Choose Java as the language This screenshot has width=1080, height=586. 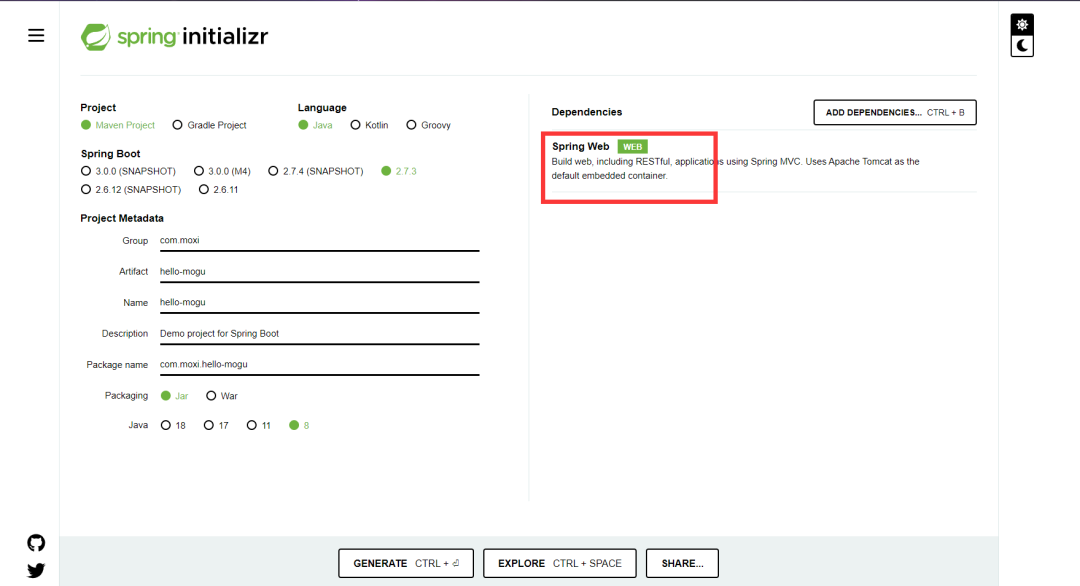[x=315, y=125]
